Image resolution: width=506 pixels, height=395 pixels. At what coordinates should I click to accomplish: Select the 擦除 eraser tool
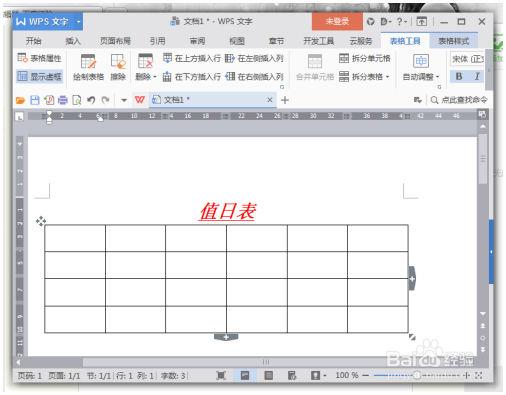[118, 67]
